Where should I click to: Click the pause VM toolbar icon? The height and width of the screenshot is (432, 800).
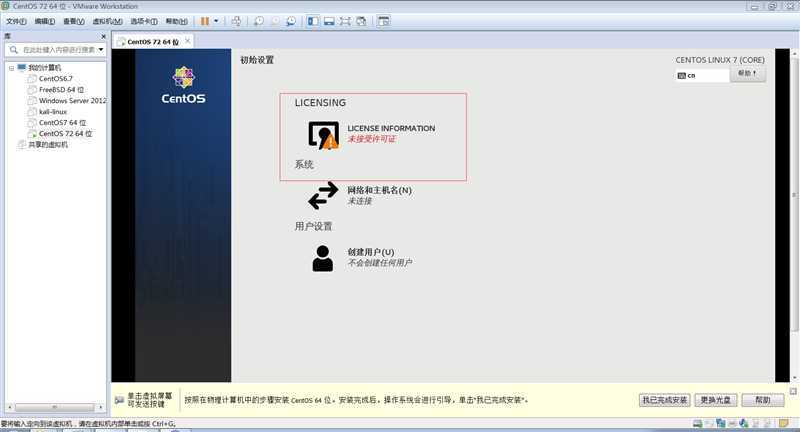point(205,21)
